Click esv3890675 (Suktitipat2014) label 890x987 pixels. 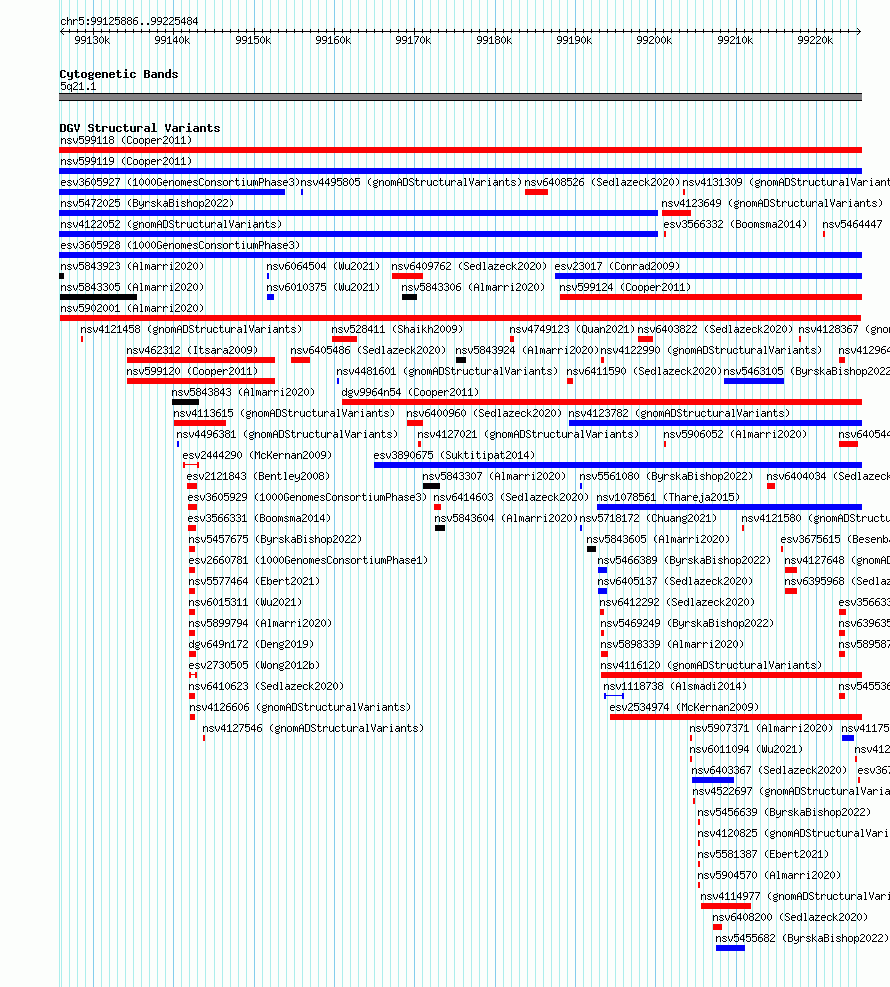454,455
